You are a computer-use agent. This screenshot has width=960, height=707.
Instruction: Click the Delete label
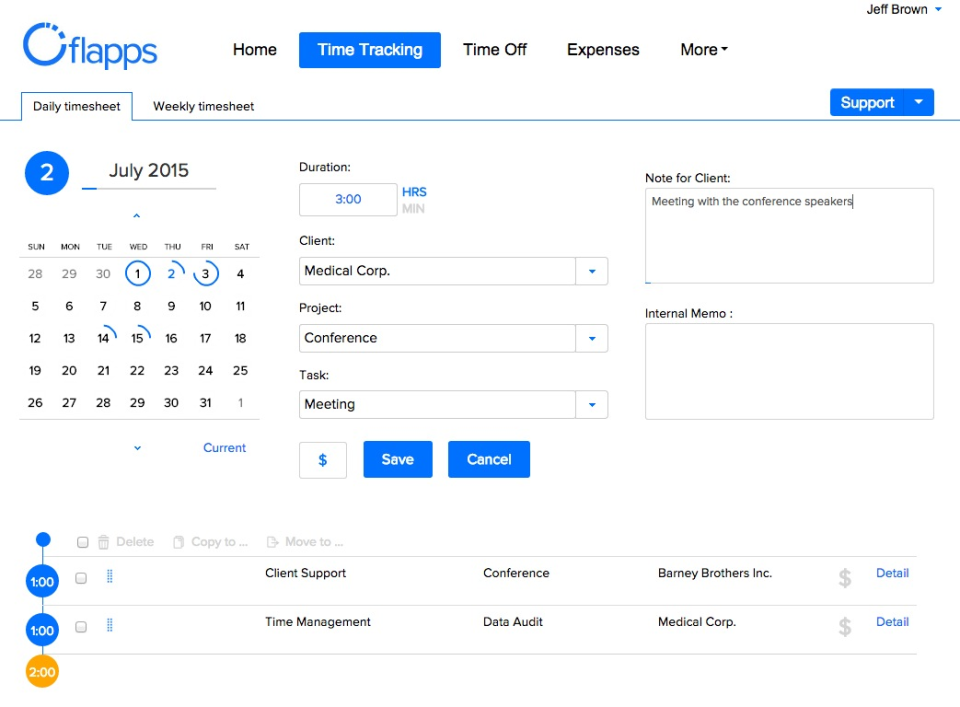pos(135,542)
